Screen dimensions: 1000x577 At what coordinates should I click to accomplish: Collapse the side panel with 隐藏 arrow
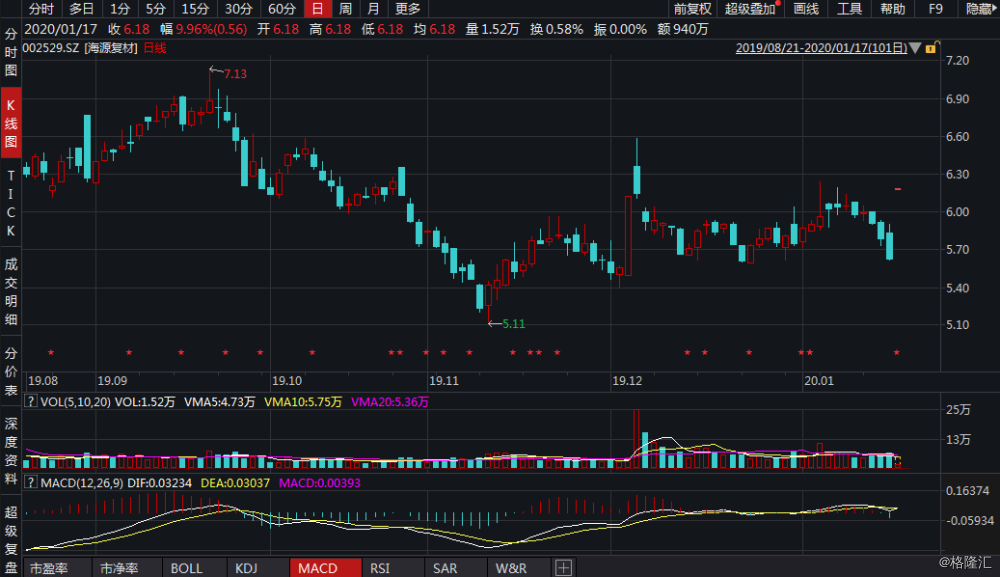[982, 9]
